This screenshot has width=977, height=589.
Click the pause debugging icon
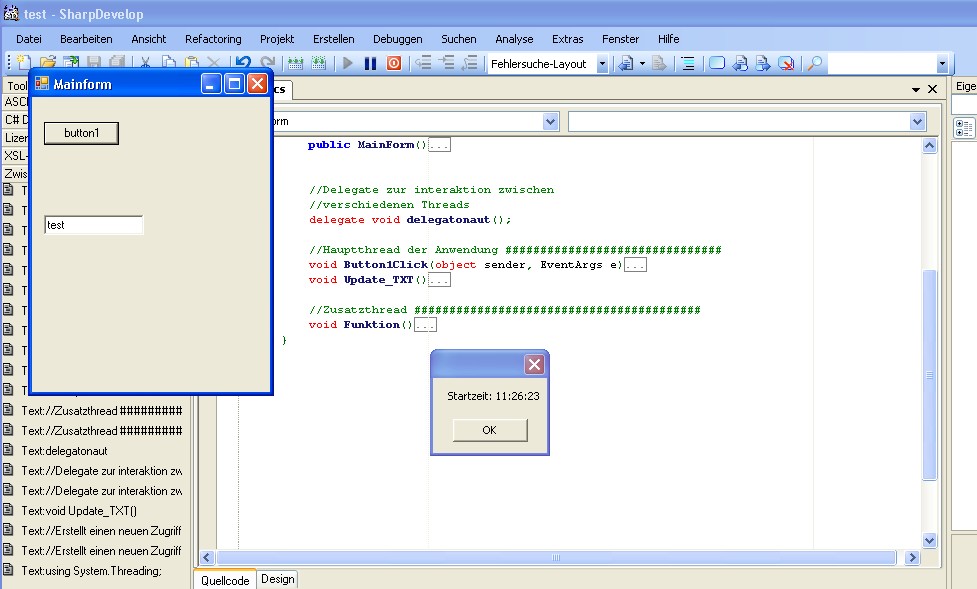(x=370, y=64)
